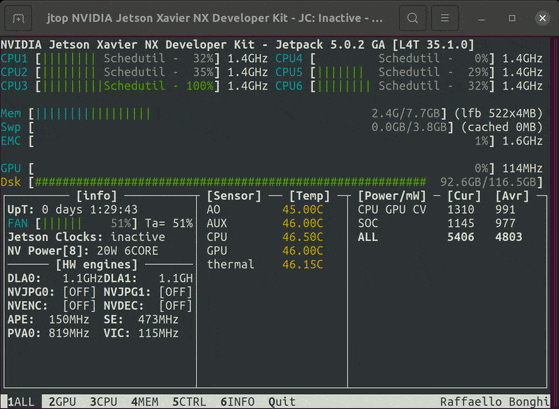This screenshot has height=409, width=559.
Task: Click the SE 473MHz entry
Action: coord(141,320)
